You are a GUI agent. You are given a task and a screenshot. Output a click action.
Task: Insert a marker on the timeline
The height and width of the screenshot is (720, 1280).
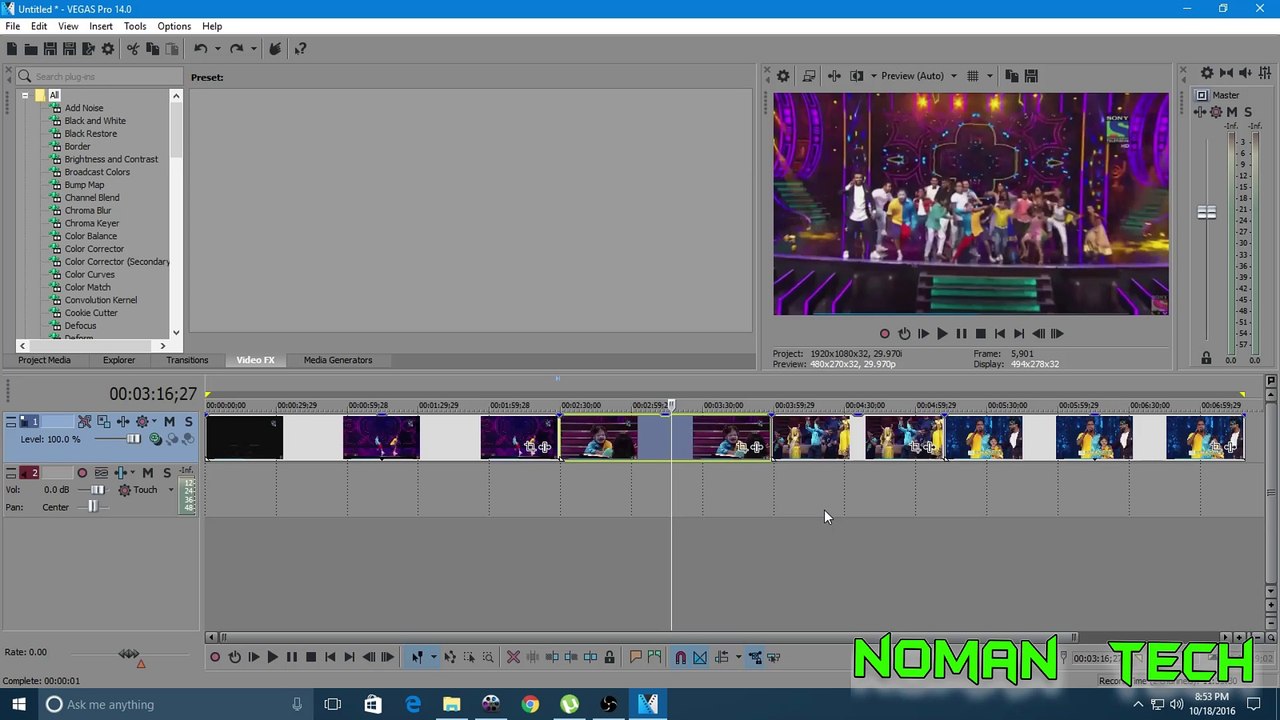coord(635,657)
